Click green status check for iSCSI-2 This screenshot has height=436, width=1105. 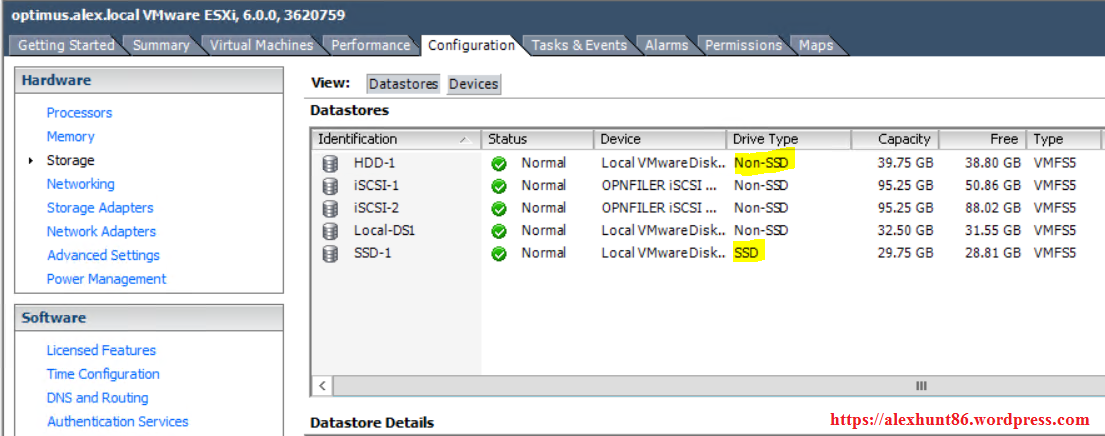pos(499,208)
